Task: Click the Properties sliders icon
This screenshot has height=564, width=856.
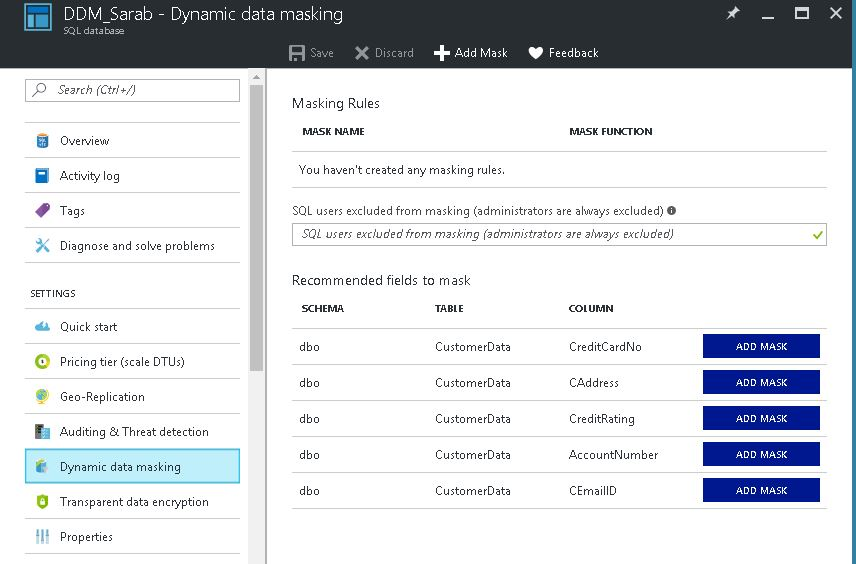Action: click(42, 536)
